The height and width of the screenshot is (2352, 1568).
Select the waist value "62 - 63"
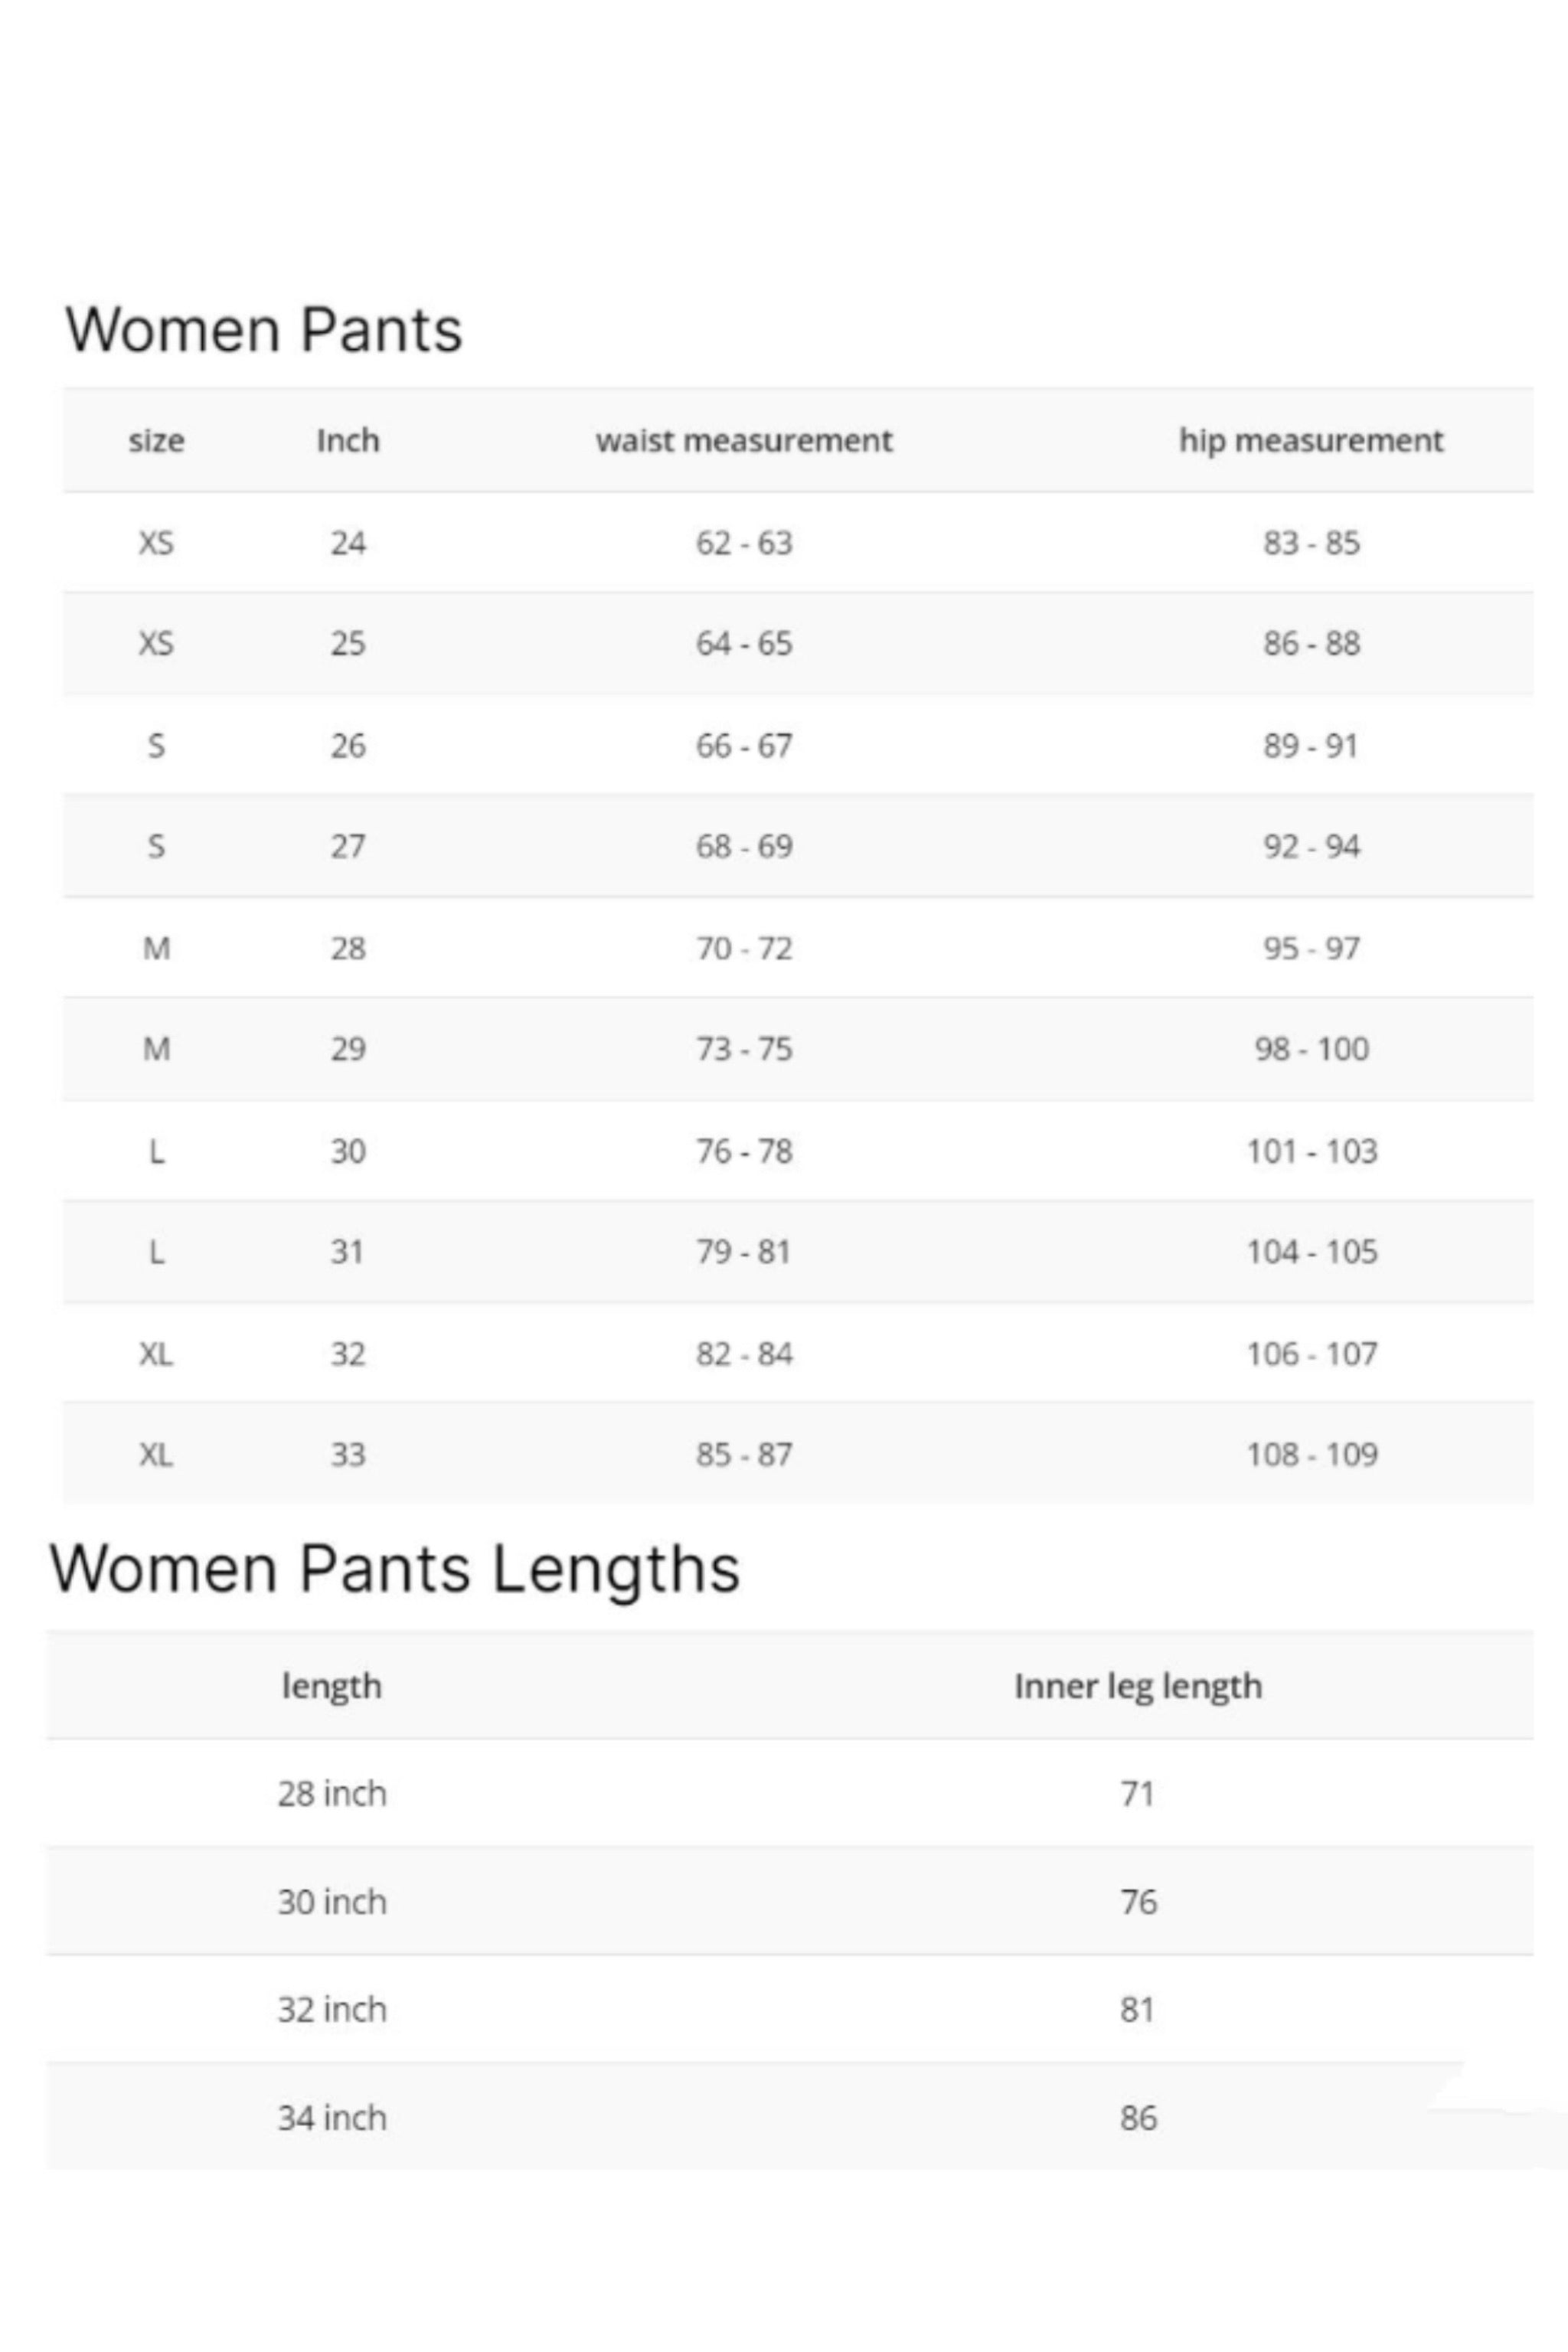pos(744,543)
